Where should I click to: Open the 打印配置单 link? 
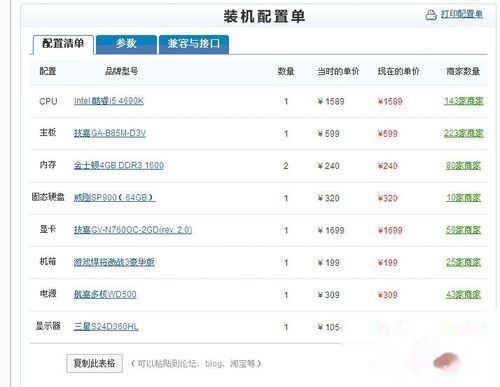click(x=462, y=14)
